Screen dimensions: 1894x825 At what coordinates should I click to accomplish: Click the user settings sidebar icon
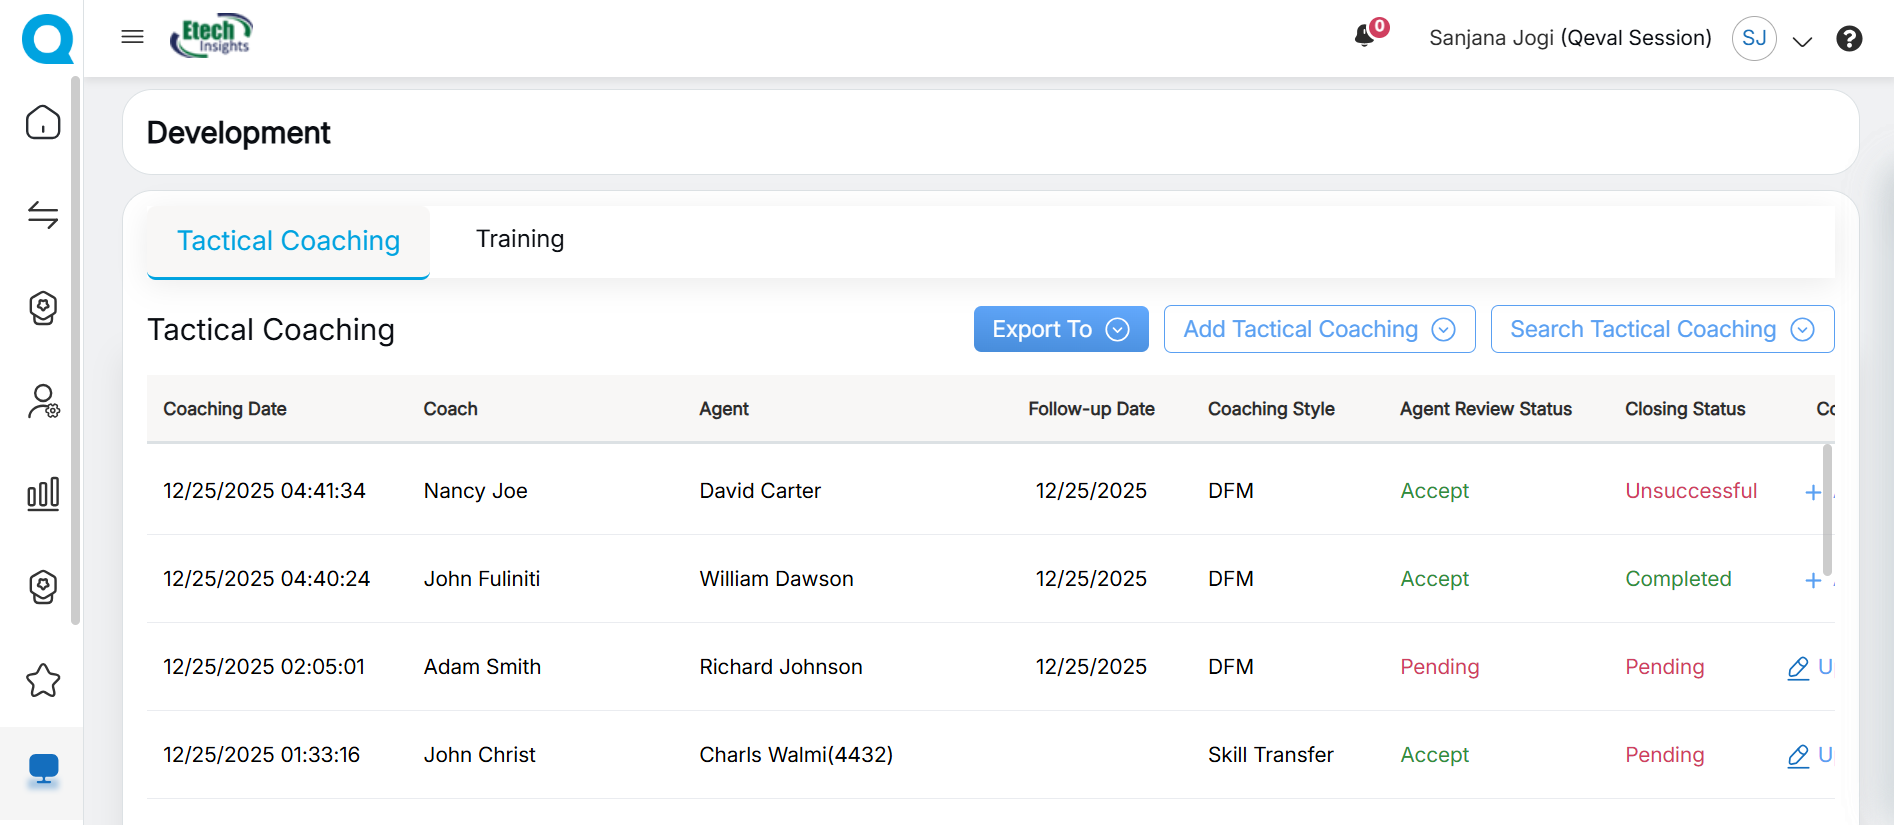click(43, 402)
